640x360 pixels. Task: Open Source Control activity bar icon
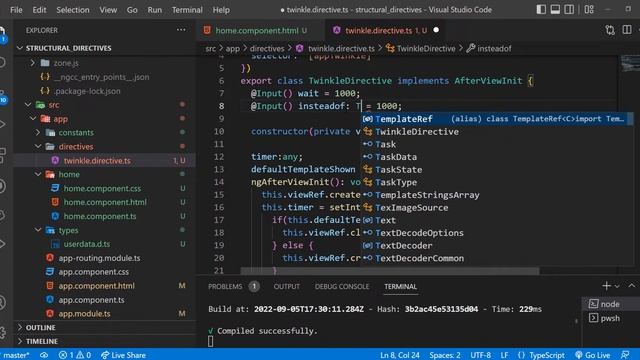[x=2, y=98]
